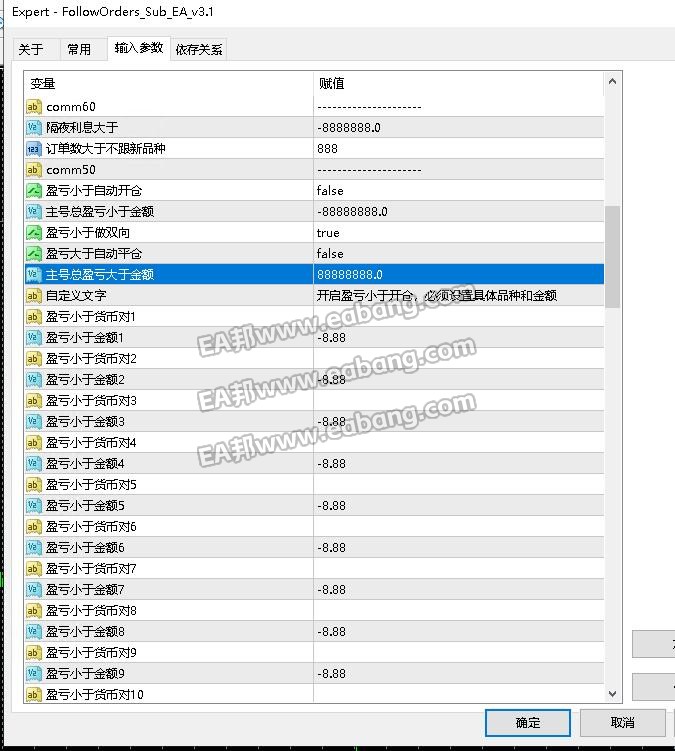Select the 输入参数 tab
This screenshot has height=751, width=675.
coord(139,48)
